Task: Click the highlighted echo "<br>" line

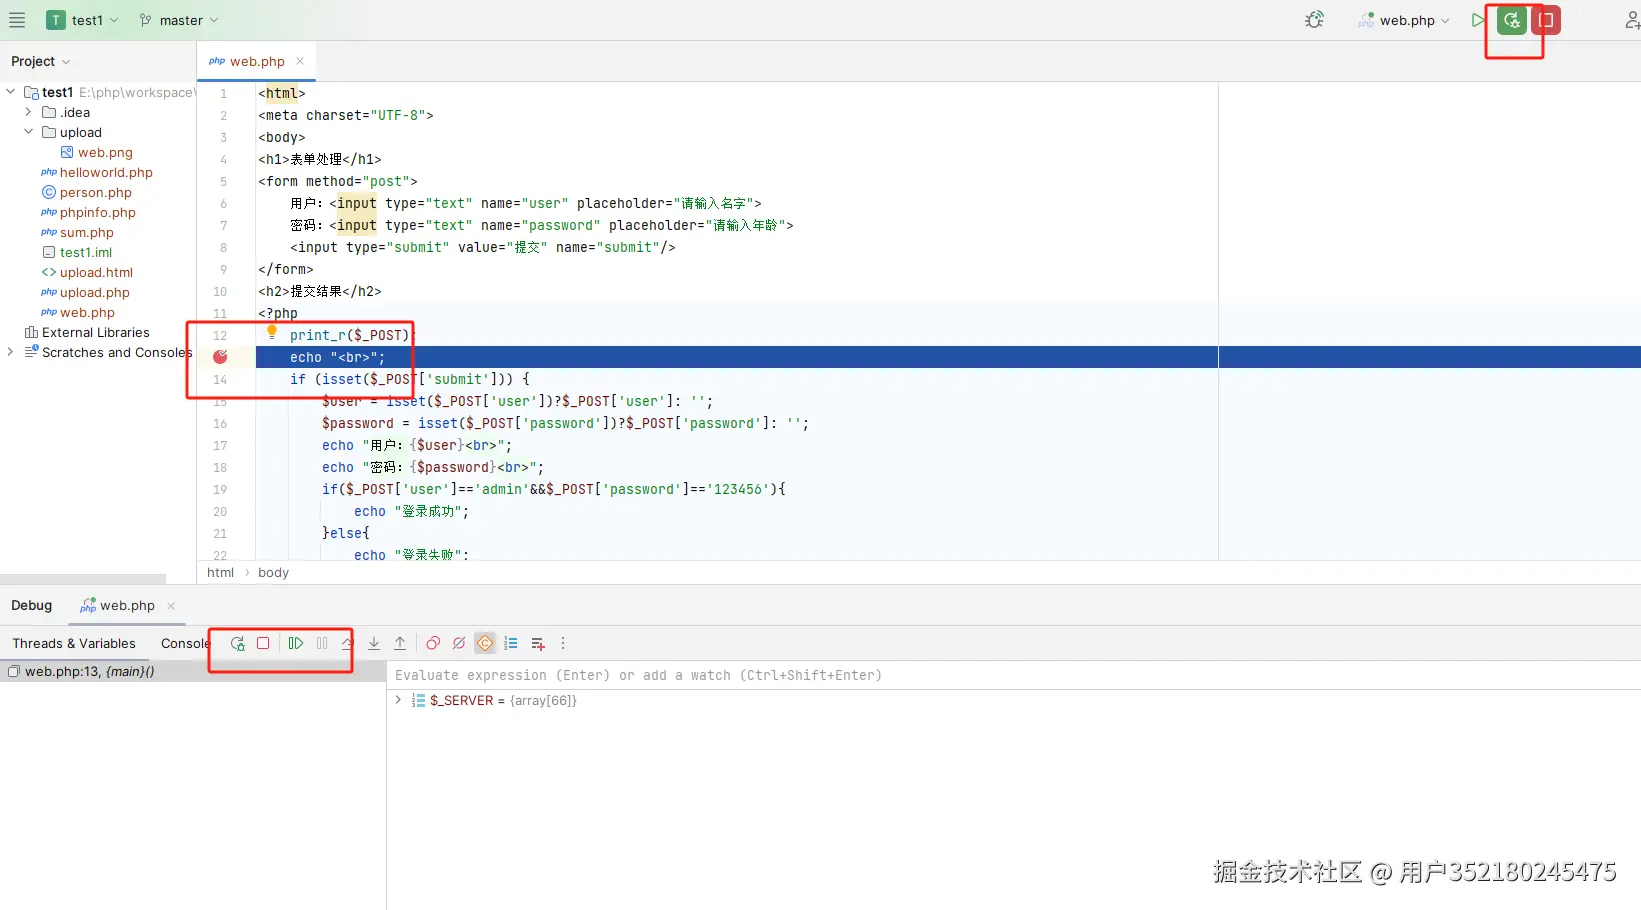Action: (948, 357)
